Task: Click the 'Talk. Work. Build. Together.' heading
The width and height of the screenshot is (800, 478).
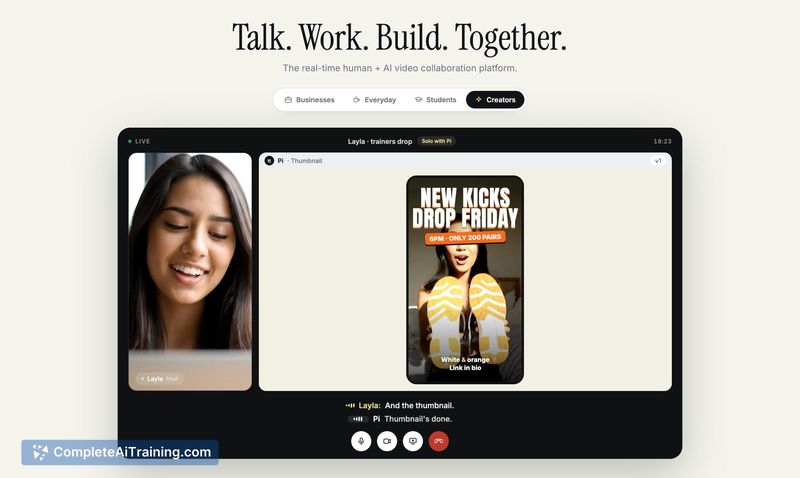Action: [x=399, y=38]
